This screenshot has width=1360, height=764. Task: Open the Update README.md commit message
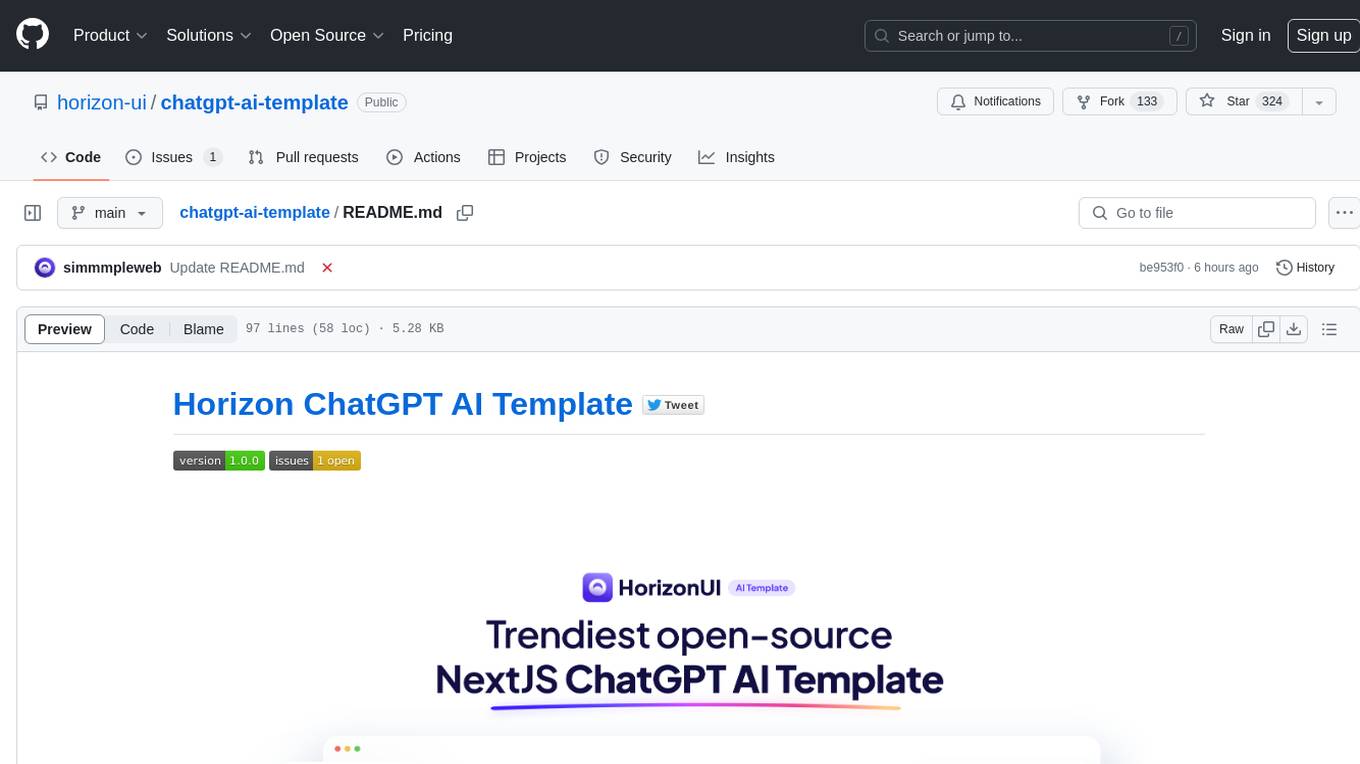[x=237, y=268]
